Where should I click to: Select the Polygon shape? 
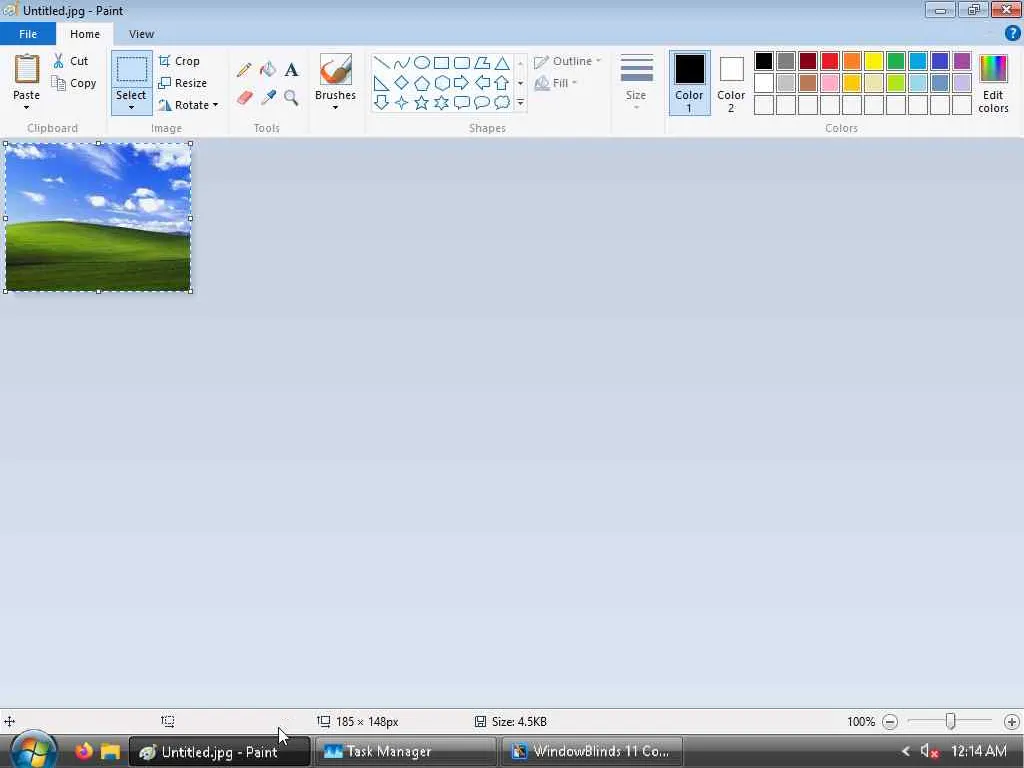click(x=482, y=63)
